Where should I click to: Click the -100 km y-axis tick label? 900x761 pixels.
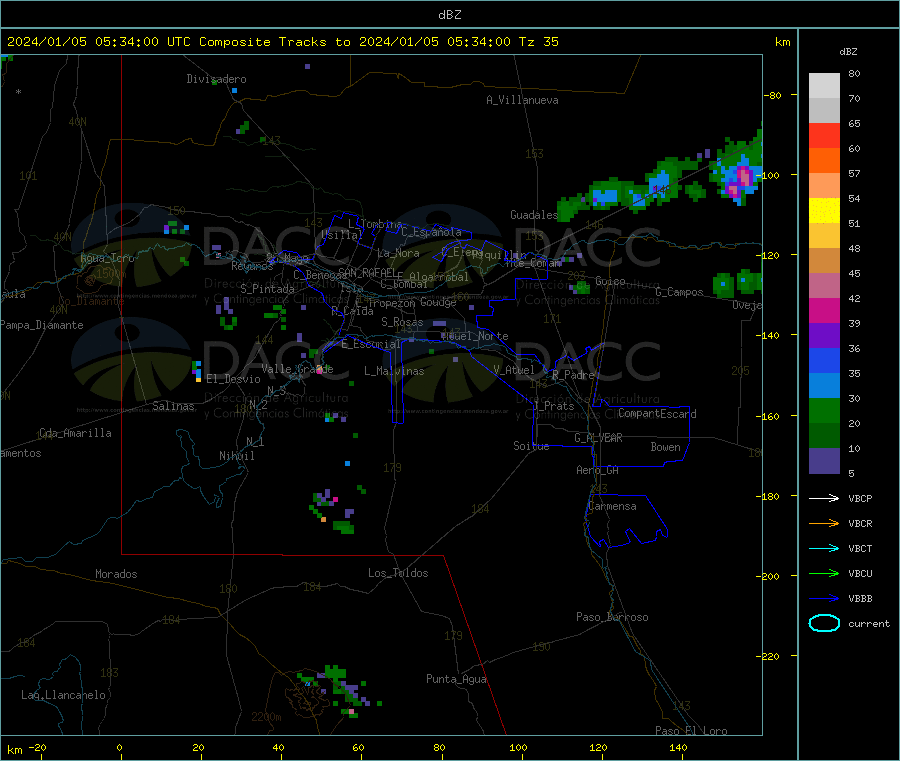[770, 175]
